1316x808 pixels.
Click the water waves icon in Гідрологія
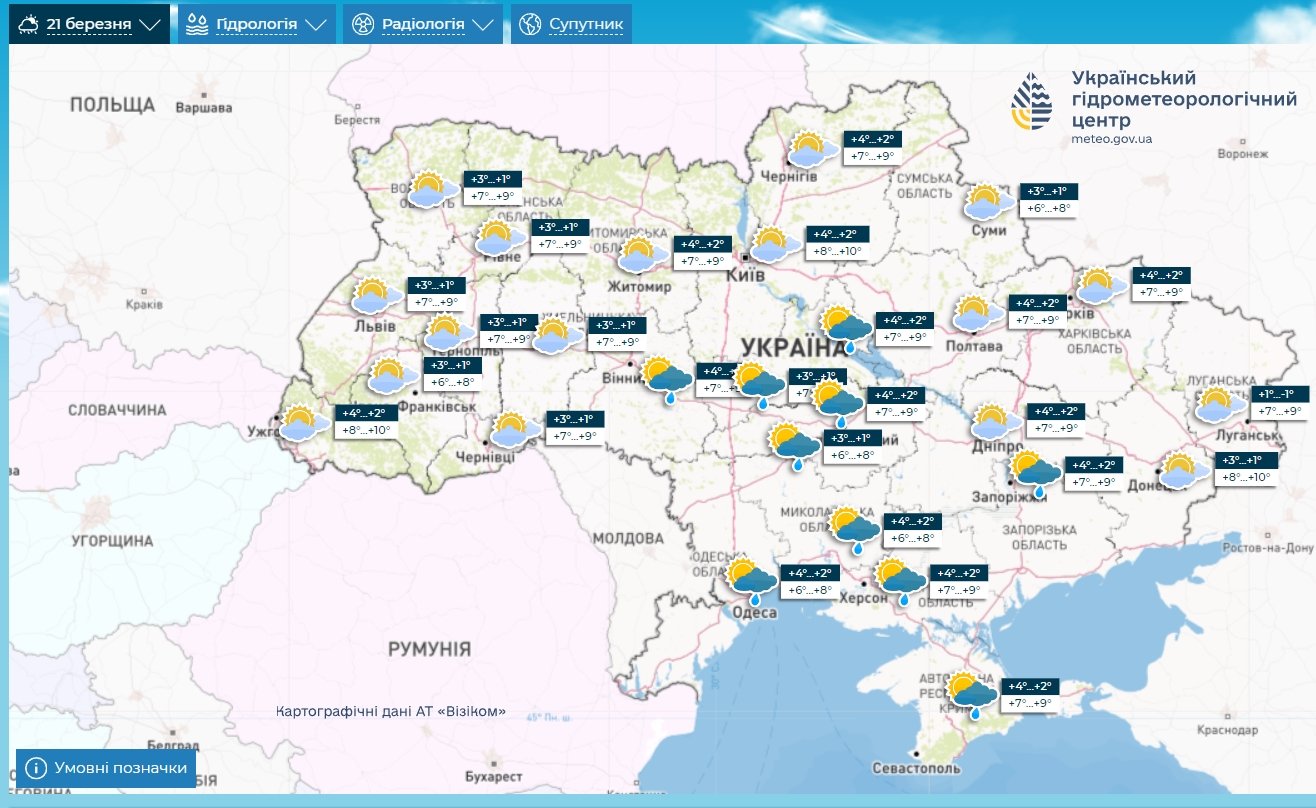click(198, 24)
